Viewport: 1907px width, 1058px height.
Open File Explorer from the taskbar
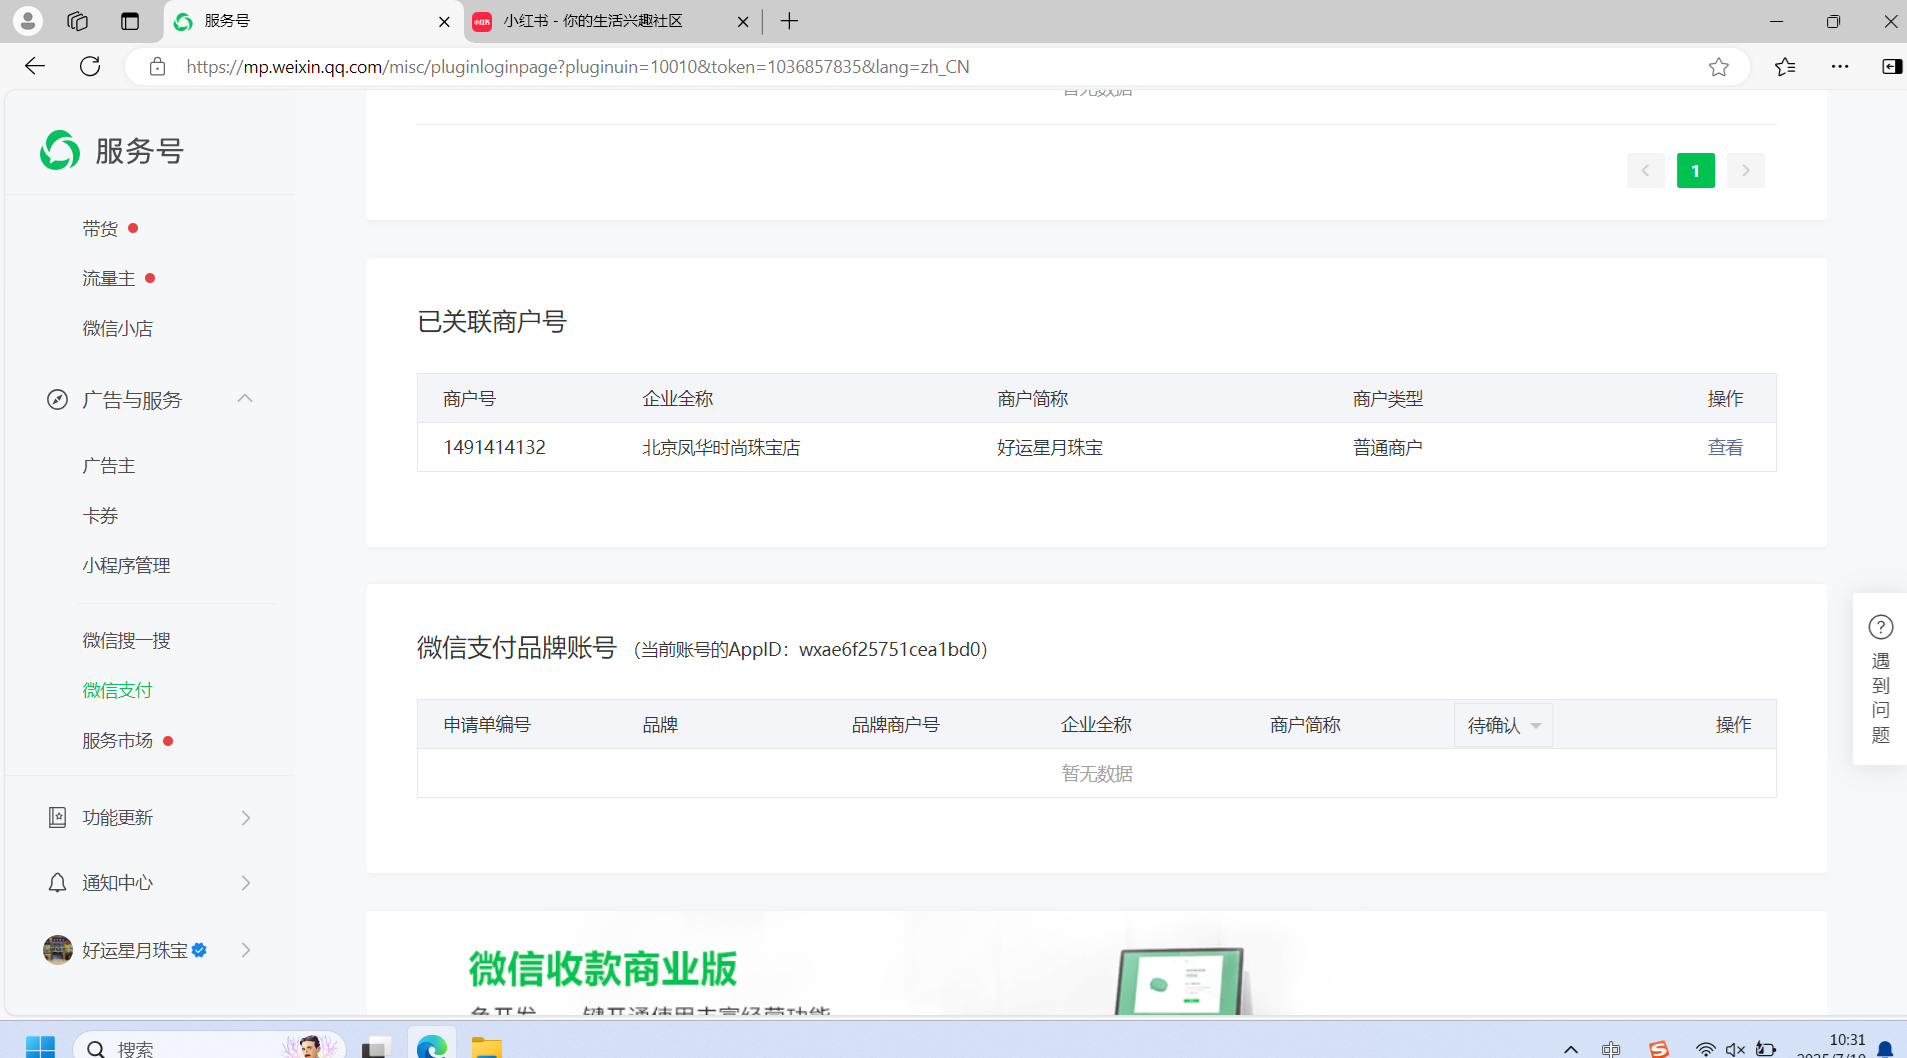coord(486,1046)
